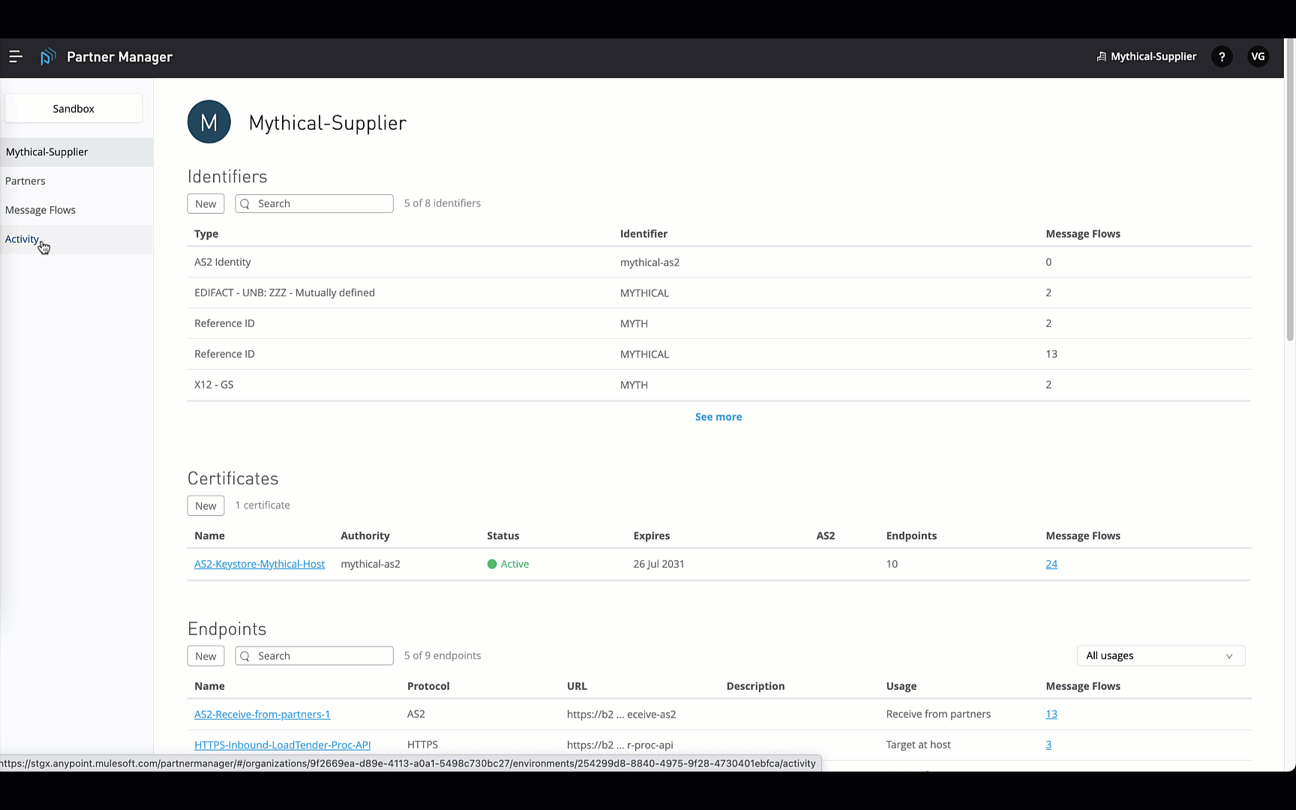
Task: Click the Target at host usage cell
Action: [x=918, y=745]
